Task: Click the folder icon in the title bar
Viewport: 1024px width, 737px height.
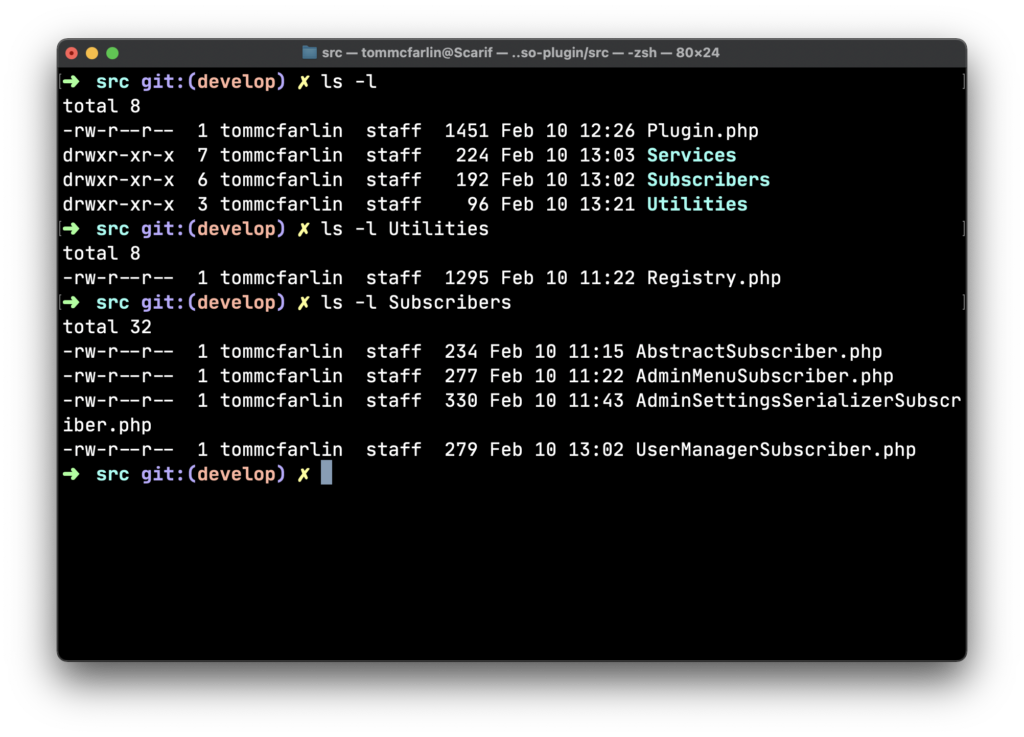Action: point(310,52)
